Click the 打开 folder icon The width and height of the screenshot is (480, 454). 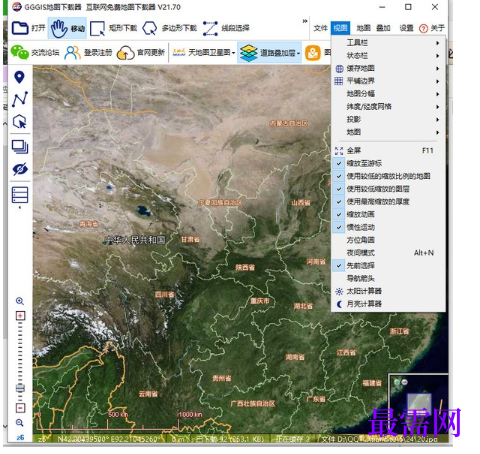coord(20,28)
